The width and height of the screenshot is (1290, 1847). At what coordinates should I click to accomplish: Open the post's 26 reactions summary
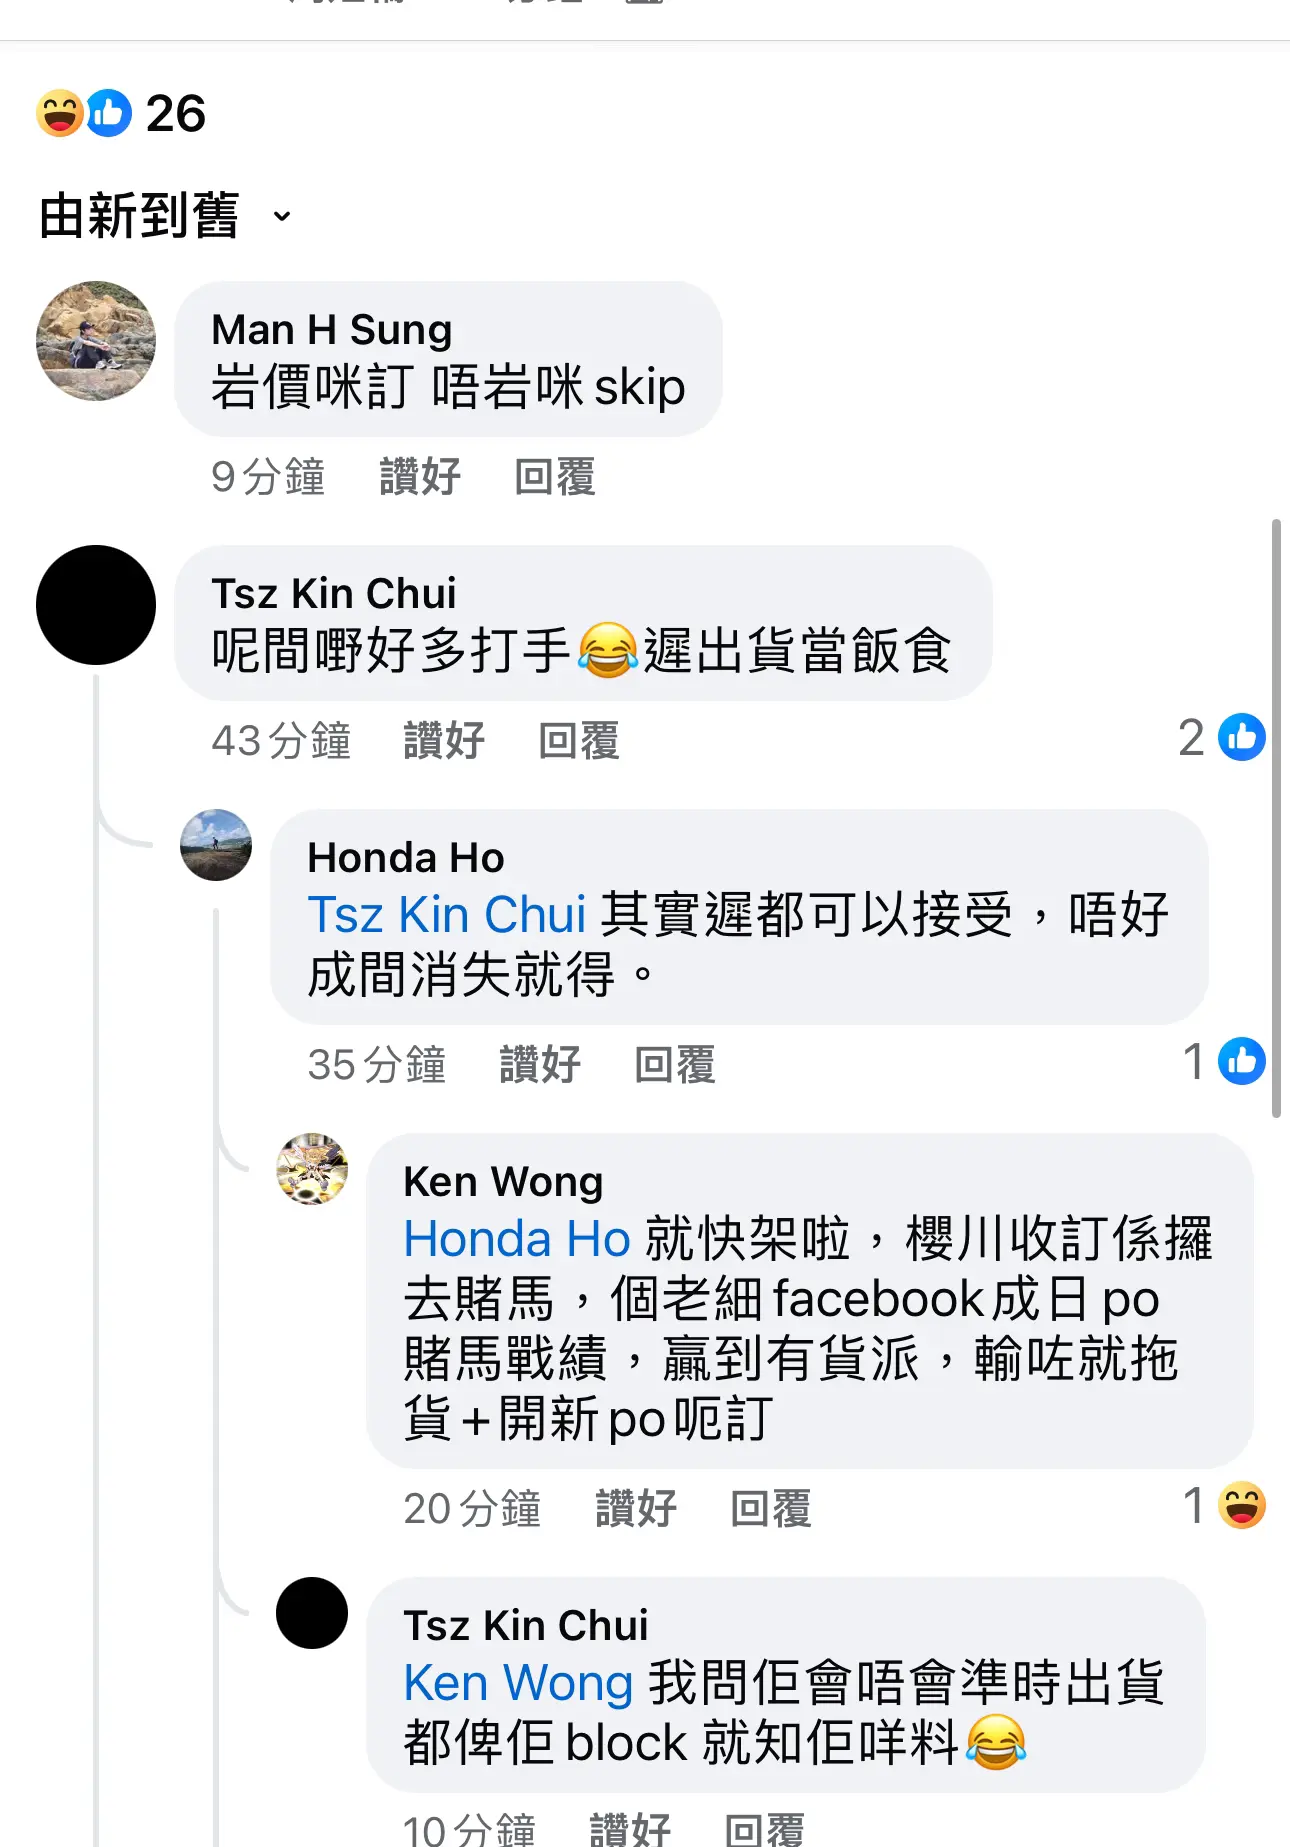[x=121, y=113]
